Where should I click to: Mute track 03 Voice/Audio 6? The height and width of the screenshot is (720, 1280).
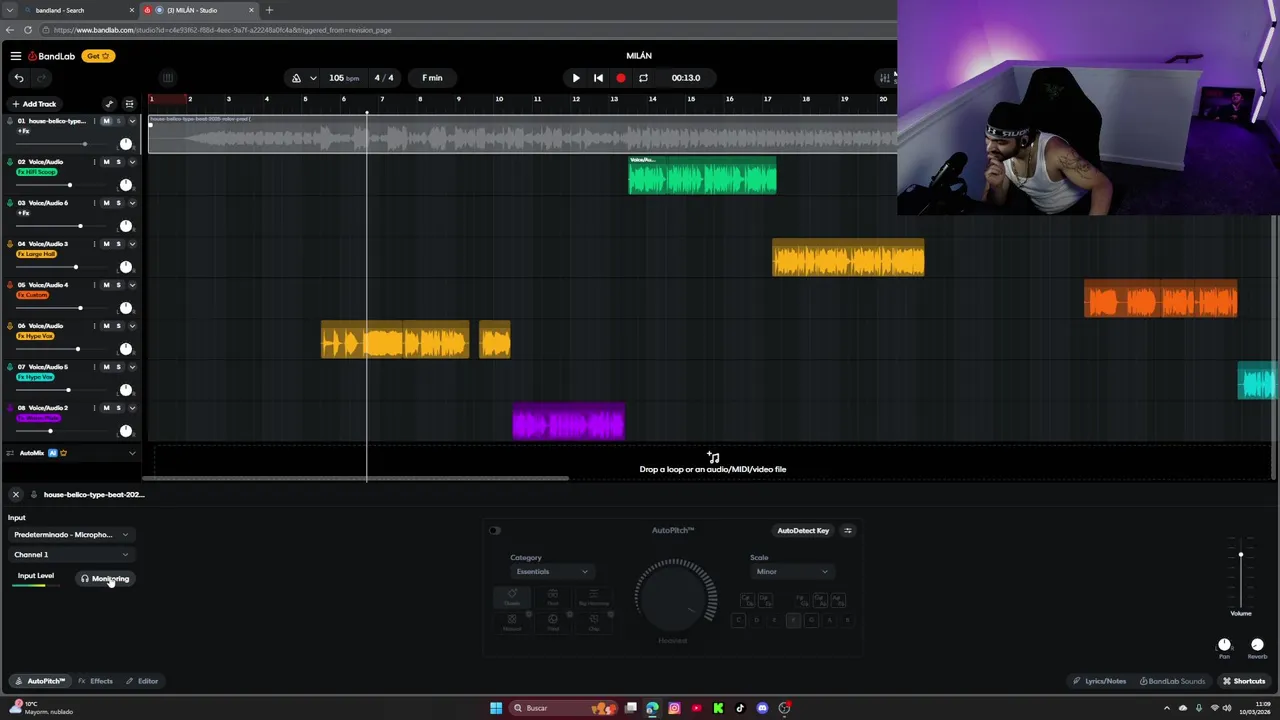pos(106,203)
